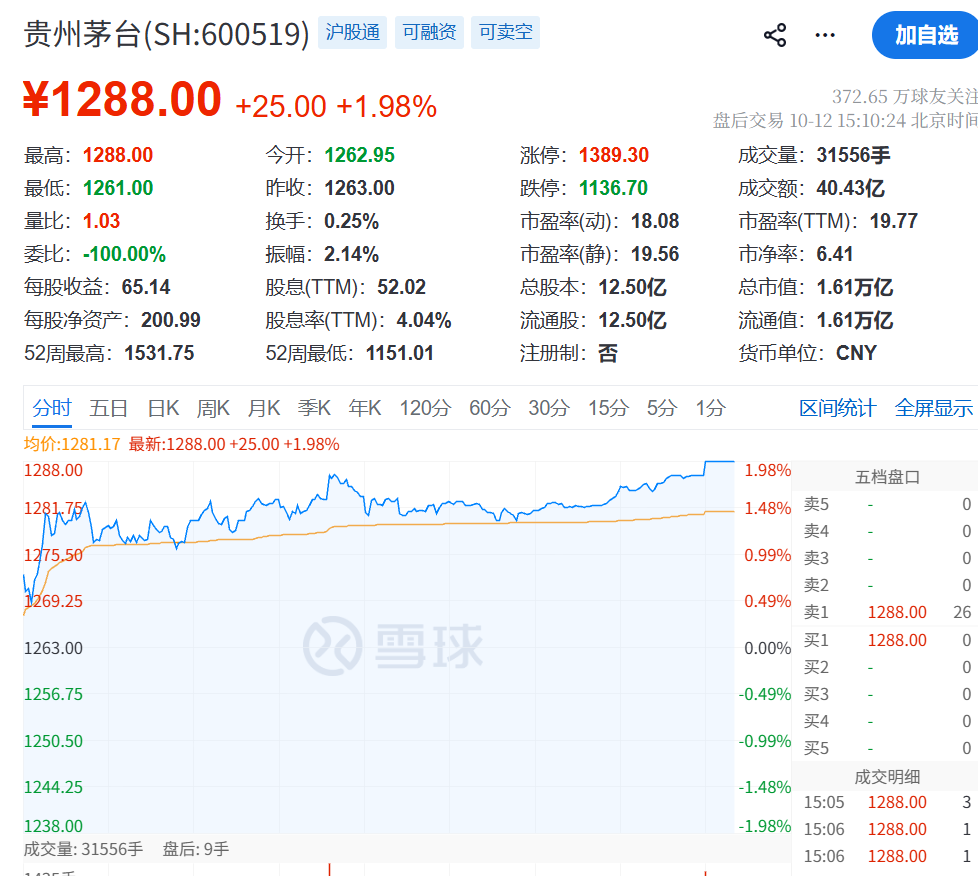Click the 盘后: 9手 label below the chart

click(x=196, y=849)
